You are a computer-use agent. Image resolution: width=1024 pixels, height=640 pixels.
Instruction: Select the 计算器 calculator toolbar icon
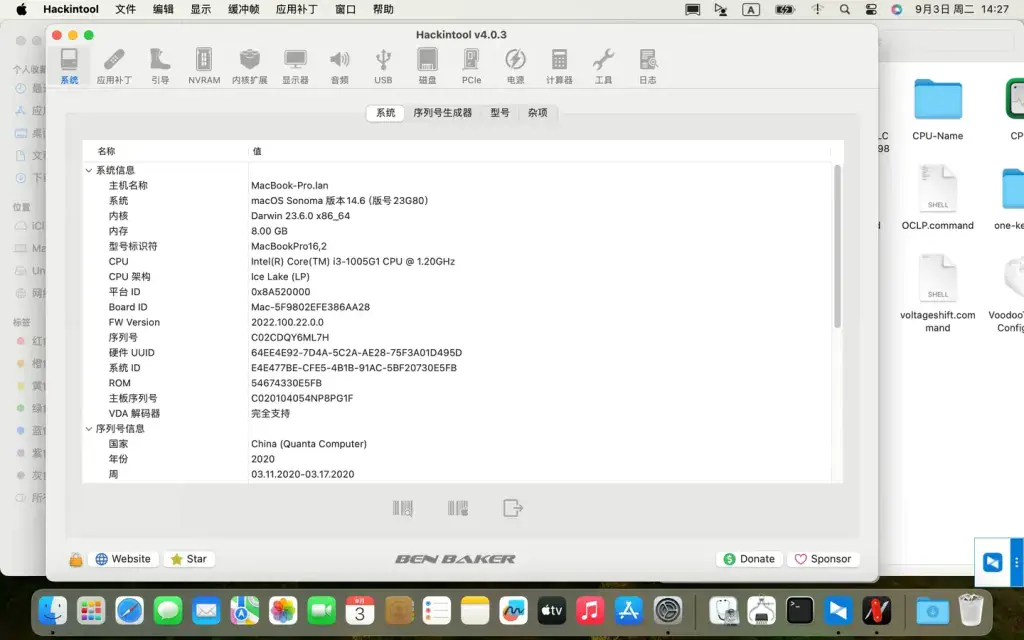pos(559,66)
